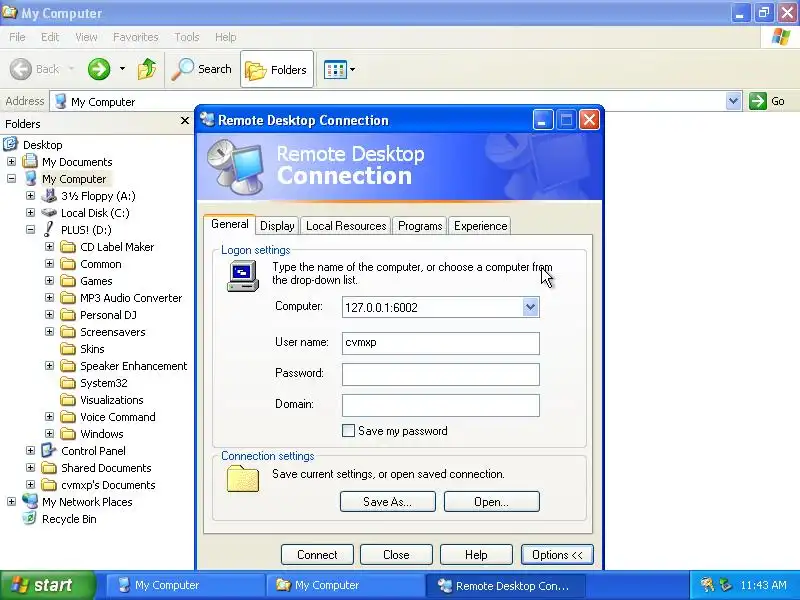Select the Common folder in tree
This screenshot has height=600, width=800.
click(101, 264)
